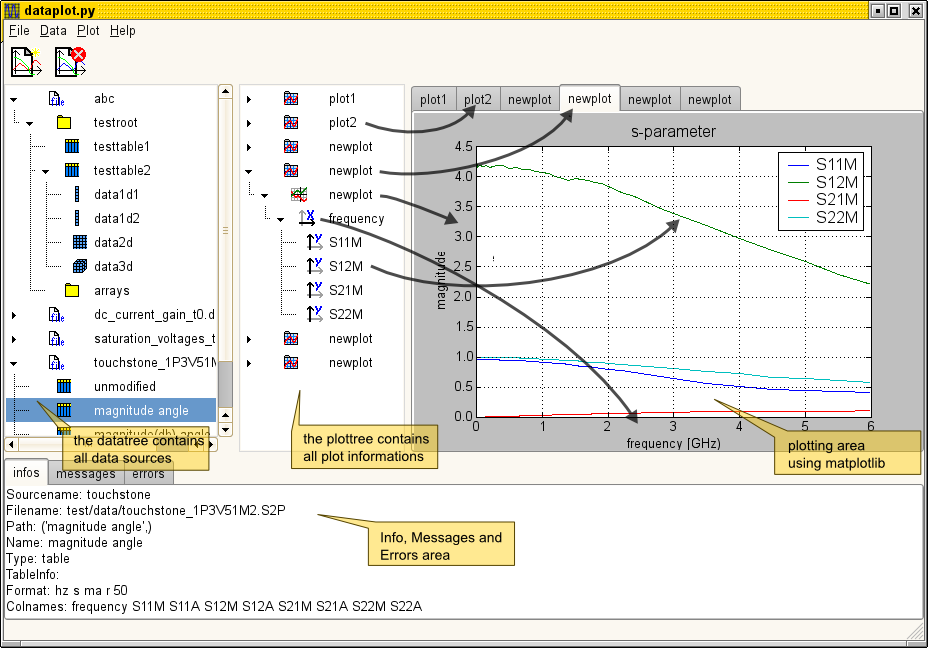This screenshot has height=648, width=928.
Task: Click the delete plot toolbar icon with red X
Action: click(x=70, y=62)
